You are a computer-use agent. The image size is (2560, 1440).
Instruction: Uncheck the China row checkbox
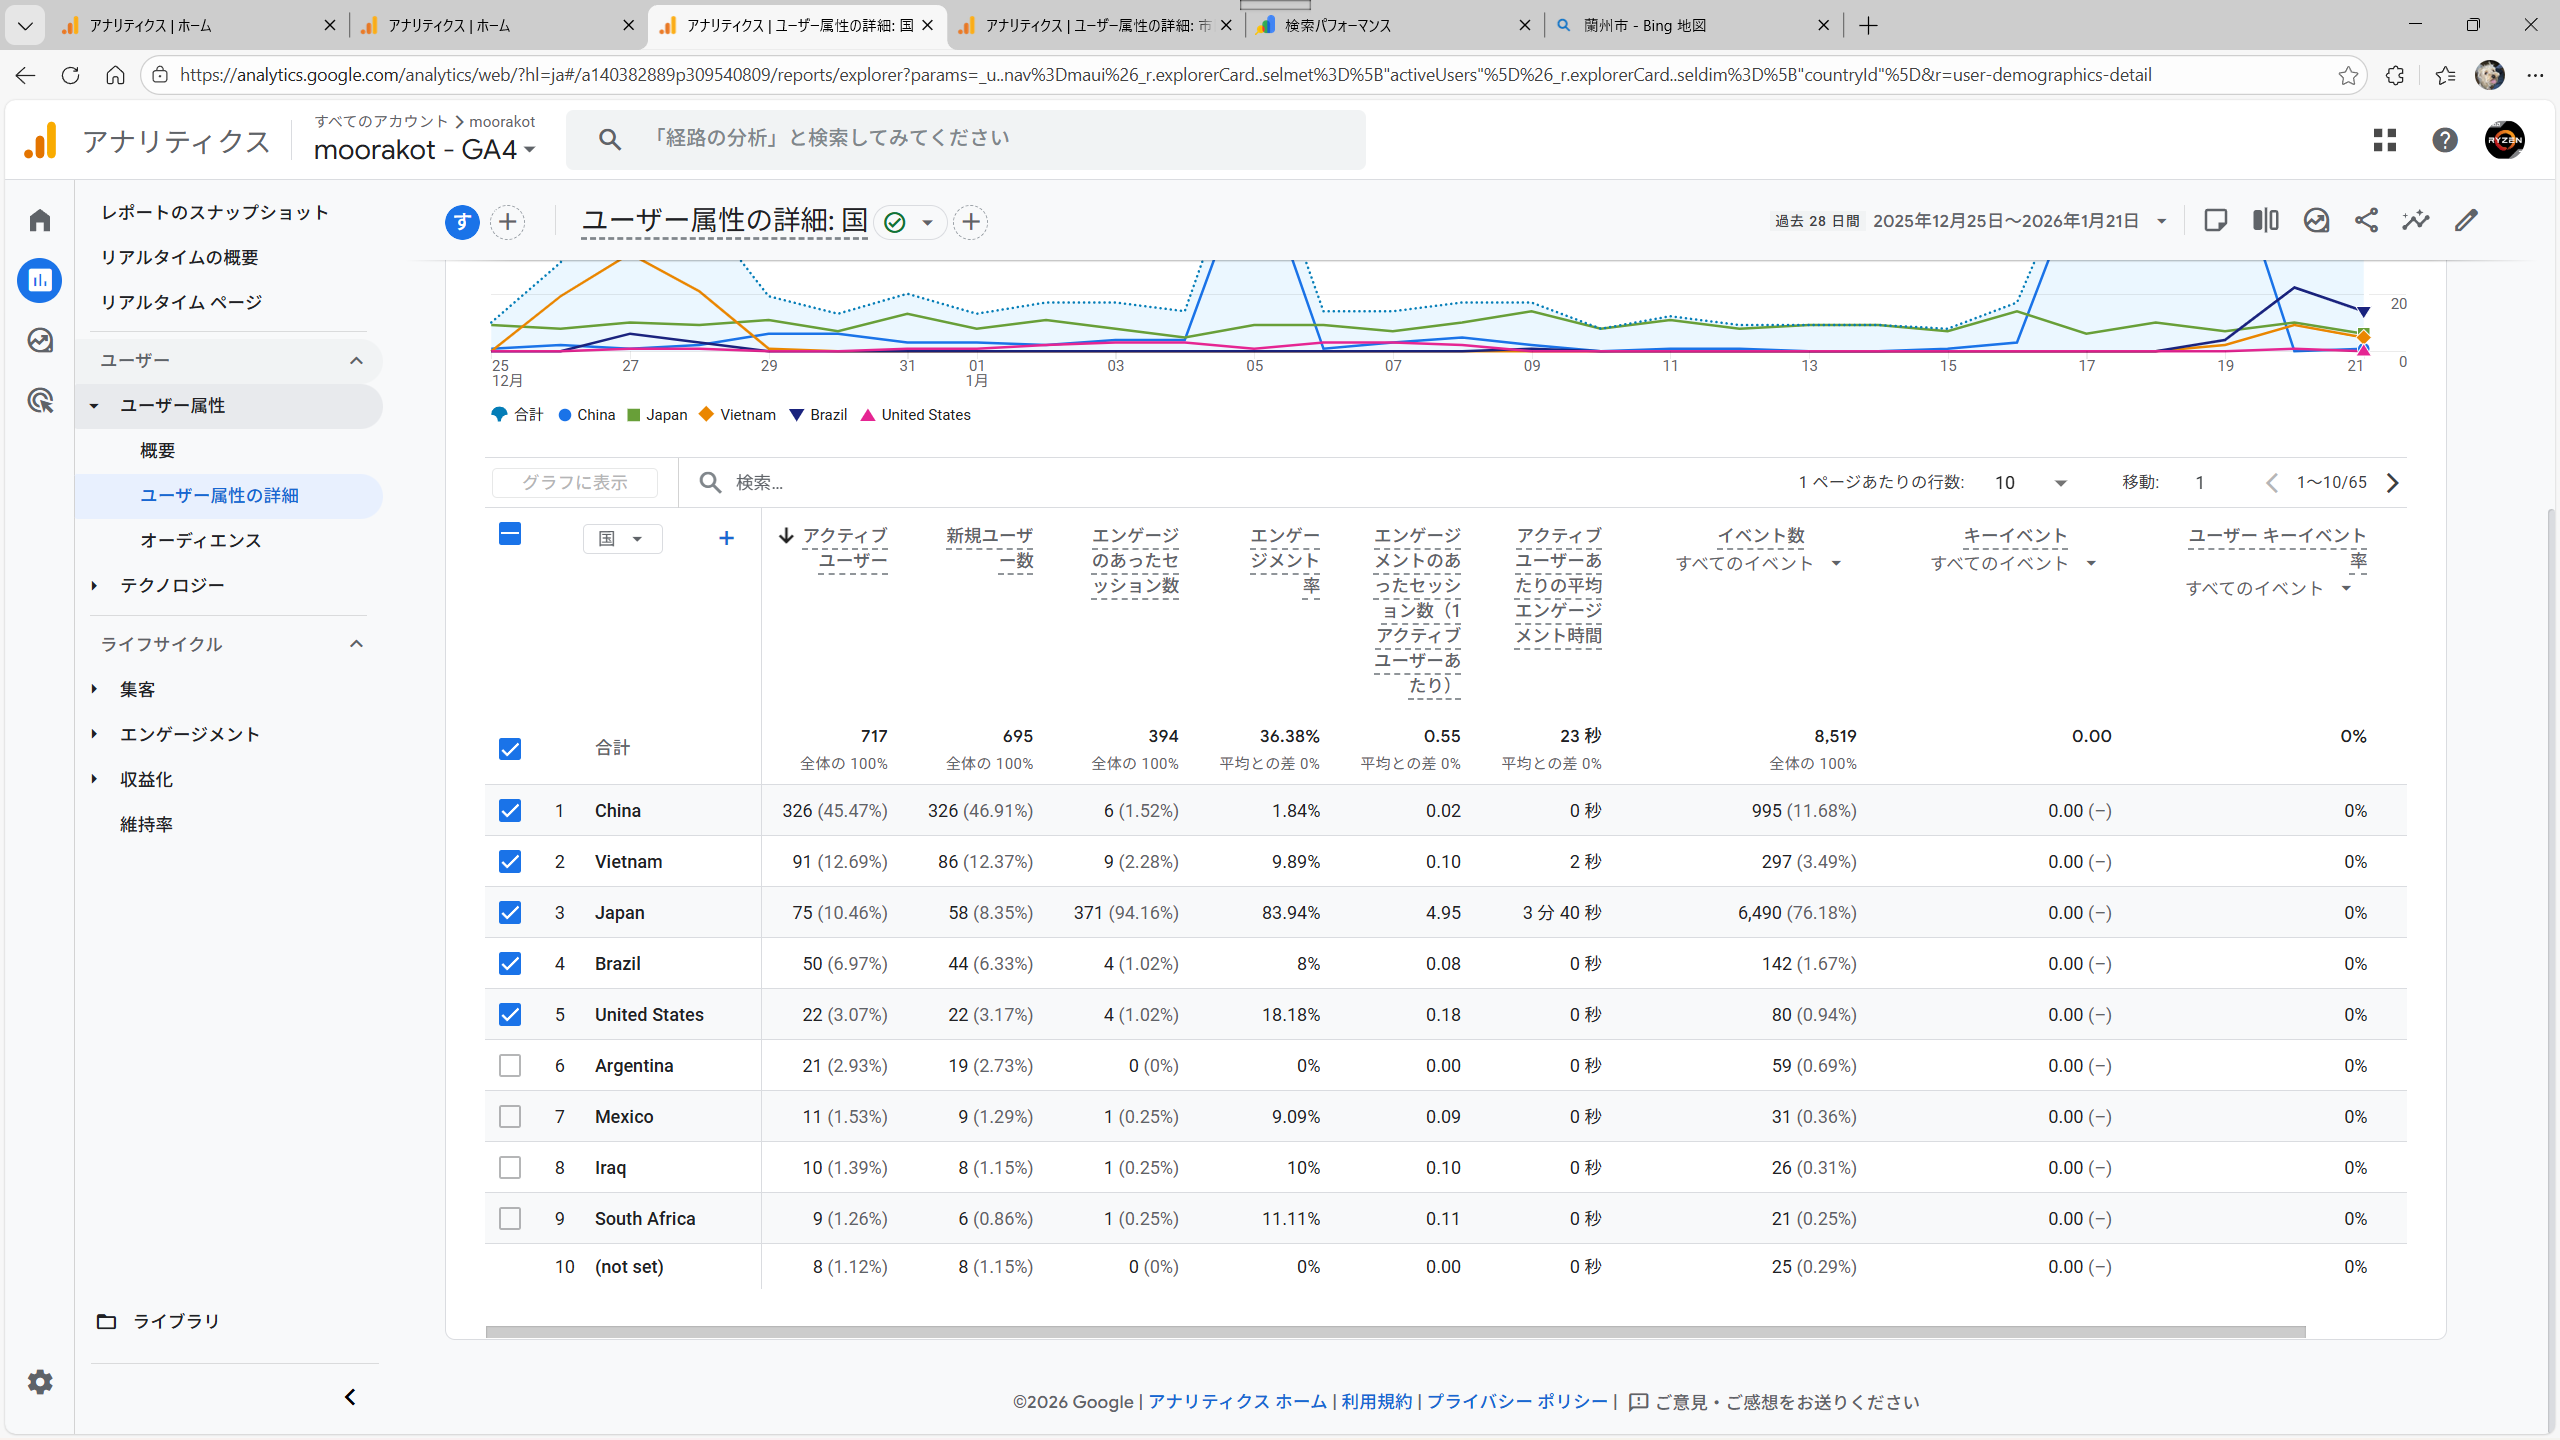click(x=510, y=811)
